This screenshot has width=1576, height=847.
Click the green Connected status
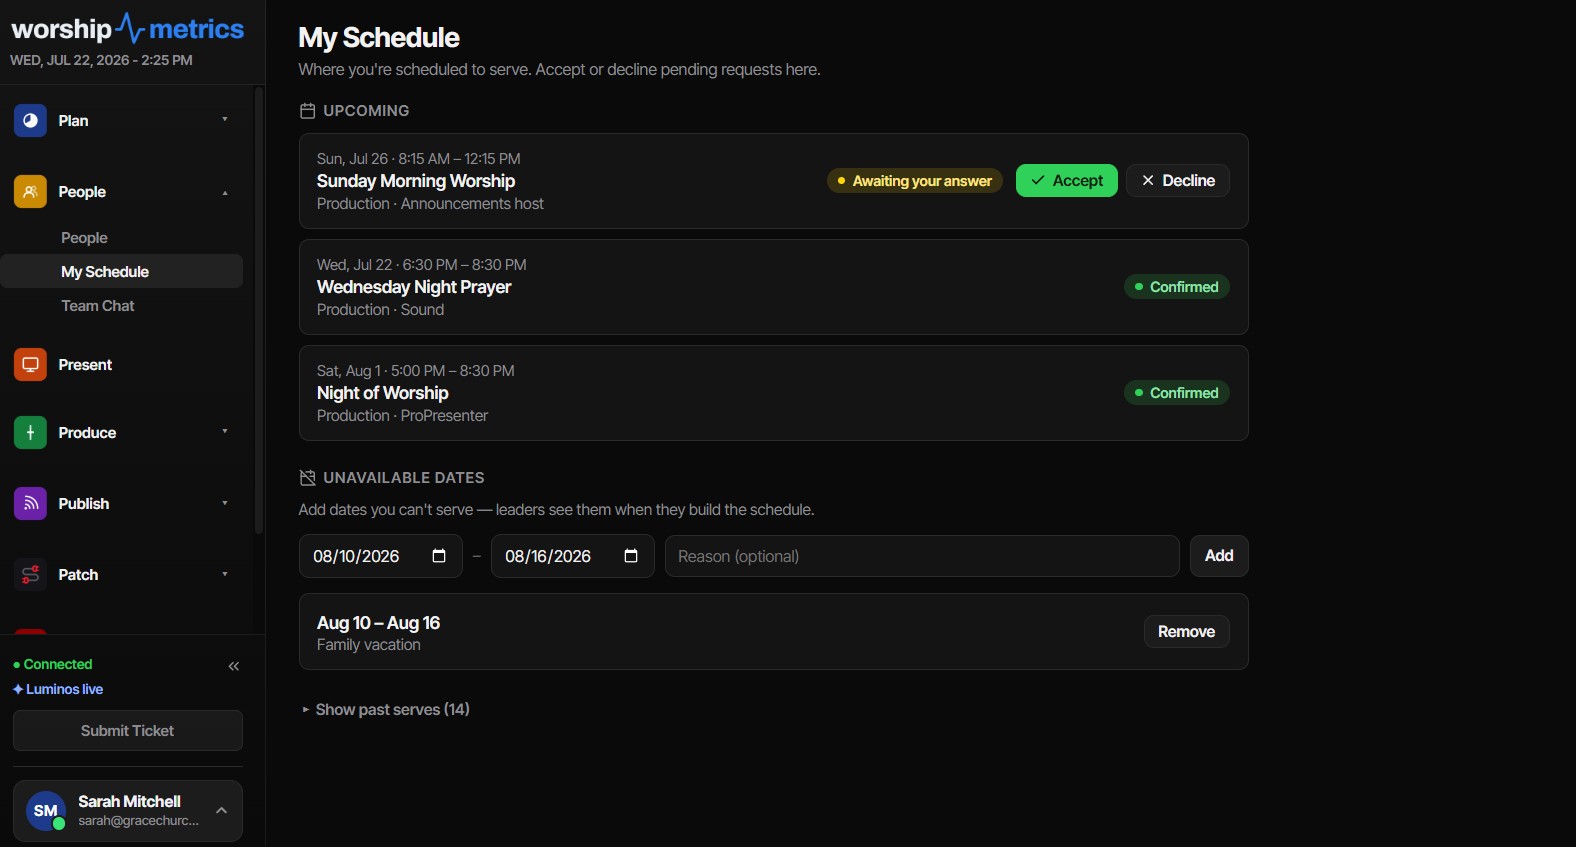[53, 664]
